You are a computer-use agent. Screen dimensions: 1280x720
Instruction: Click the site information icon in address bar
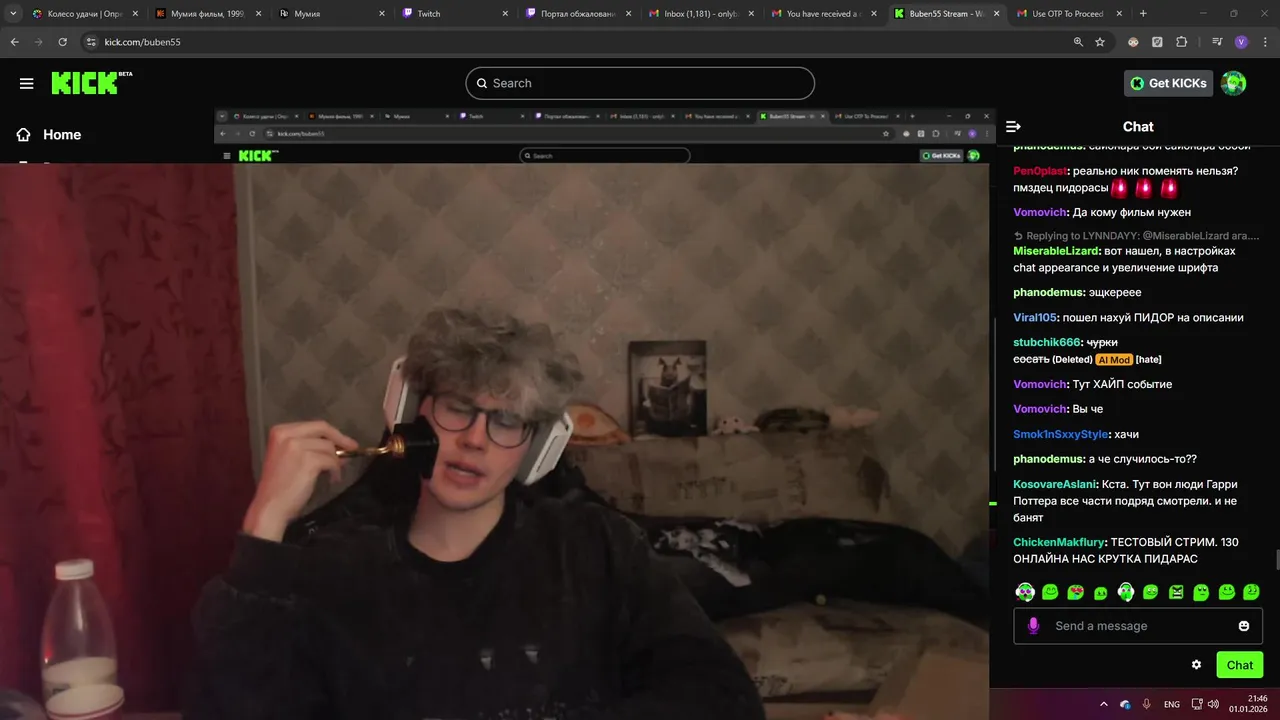click(x=91, y=42)
